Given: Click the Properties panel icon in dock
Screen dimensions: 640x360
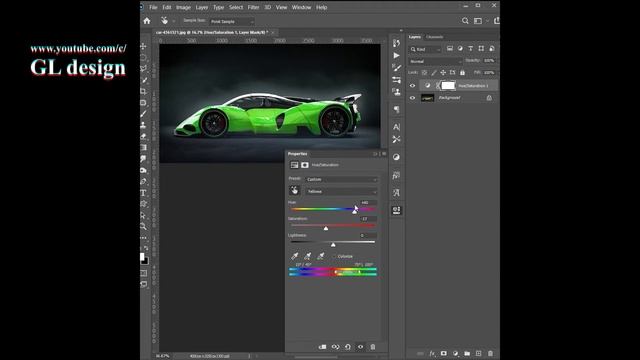Looking at the screenshot, I should [396, 210].
